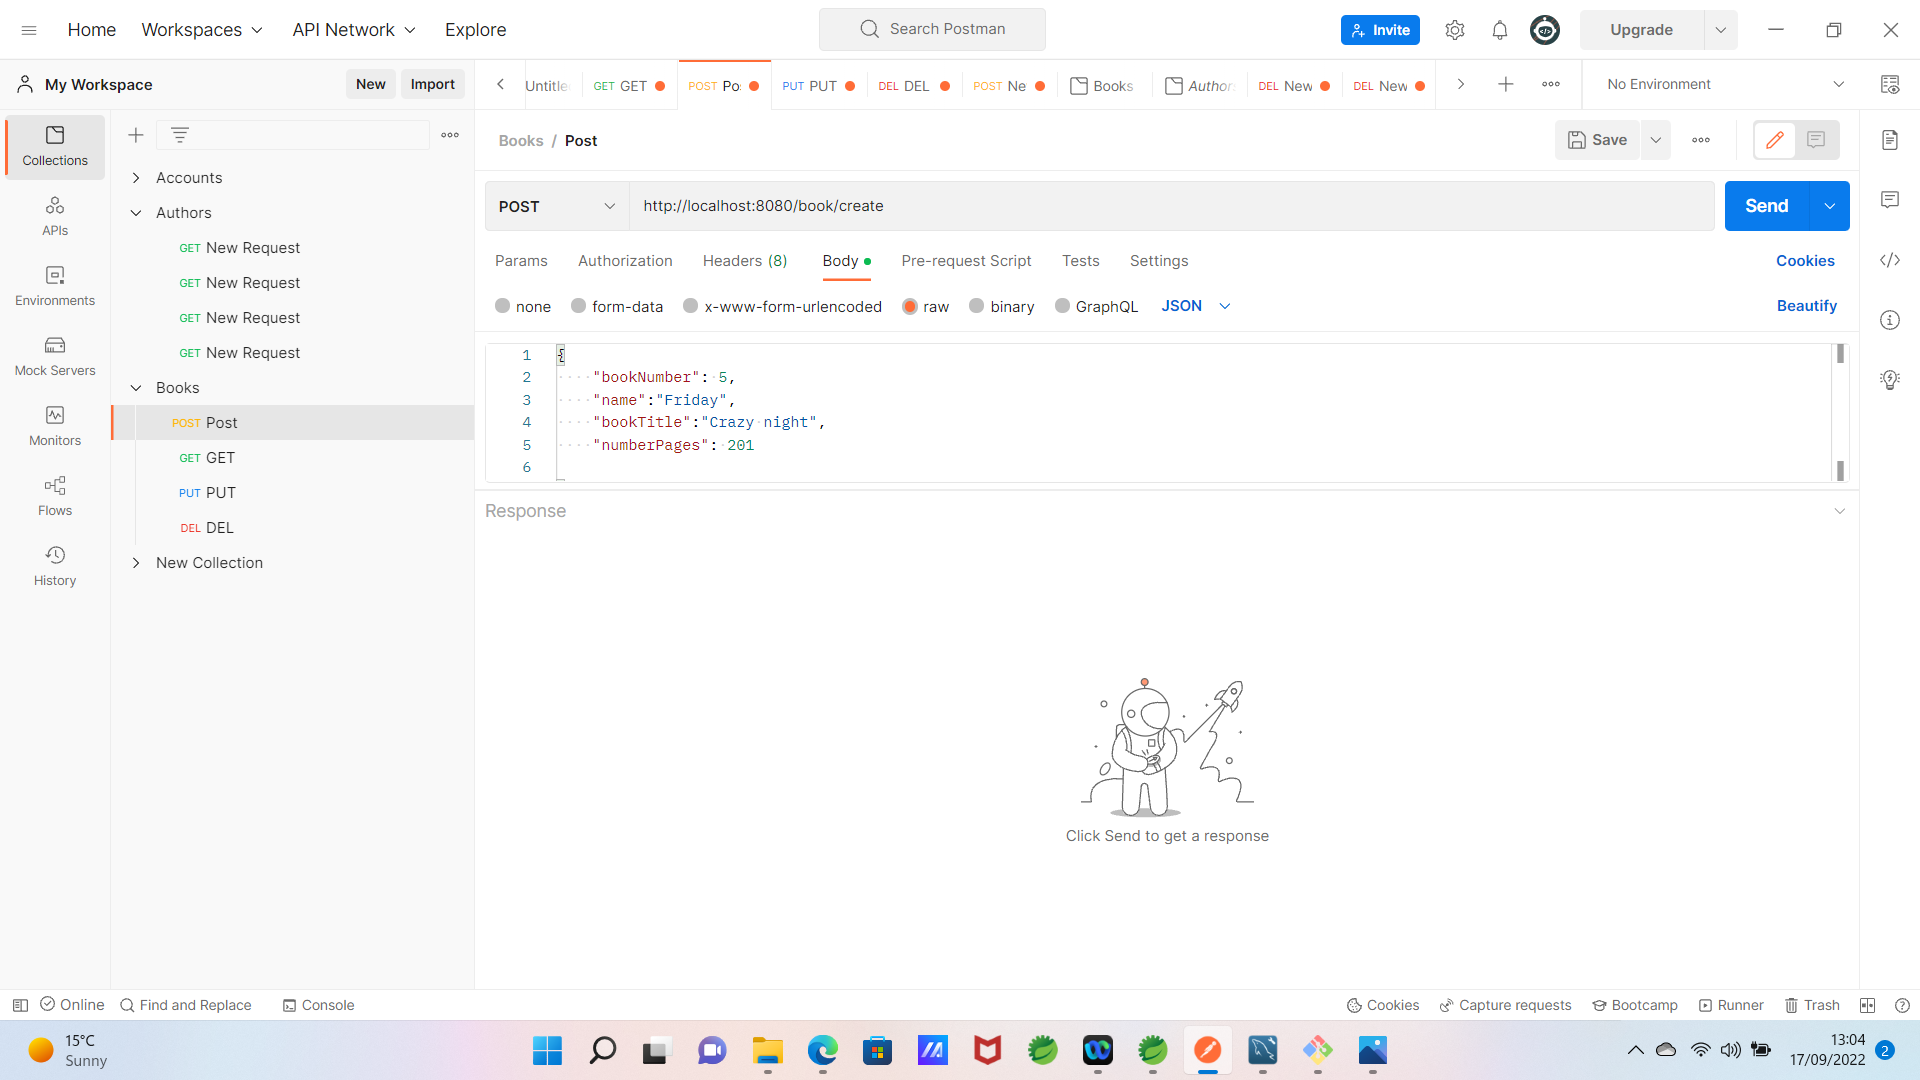The image size is (1920, 1080).
Task: Open the comments icon in right sidebar
Action: click(x=1890, y=200)
